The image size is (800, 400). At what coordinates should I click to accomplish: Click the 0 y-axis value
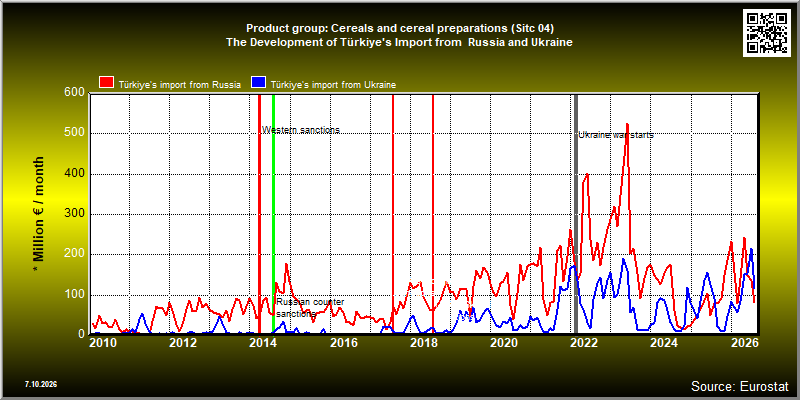pos(81,334)
